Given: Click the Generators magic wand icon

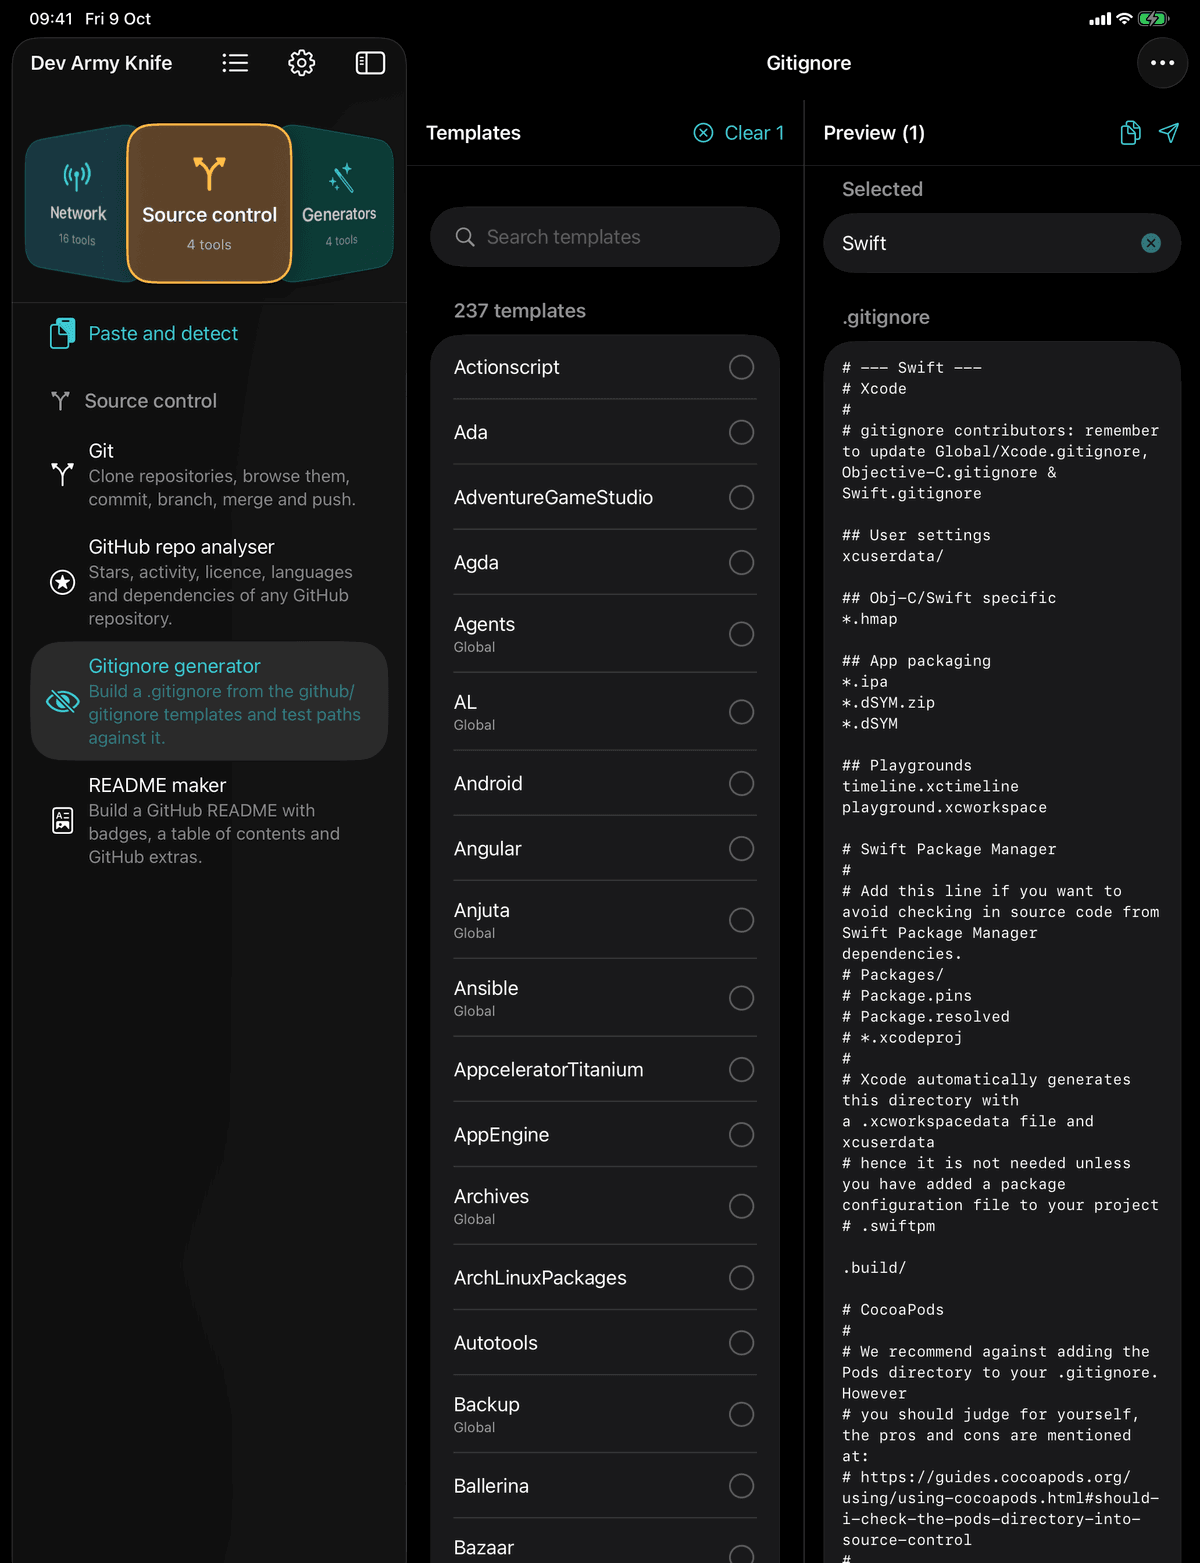Looking at the screenshot, I should click(341, 178).
